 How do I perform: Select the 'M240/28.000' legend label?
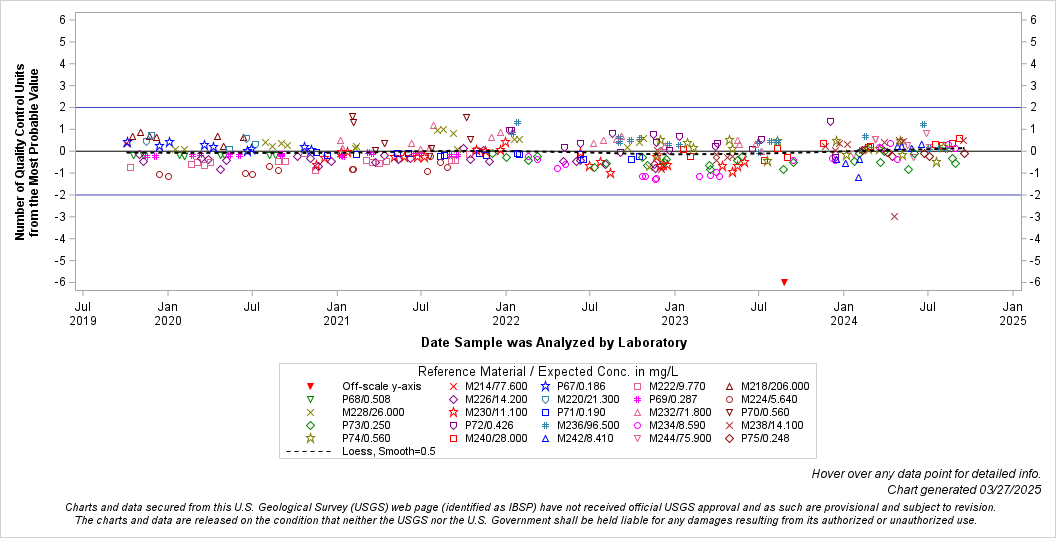[x=496, y=438]
